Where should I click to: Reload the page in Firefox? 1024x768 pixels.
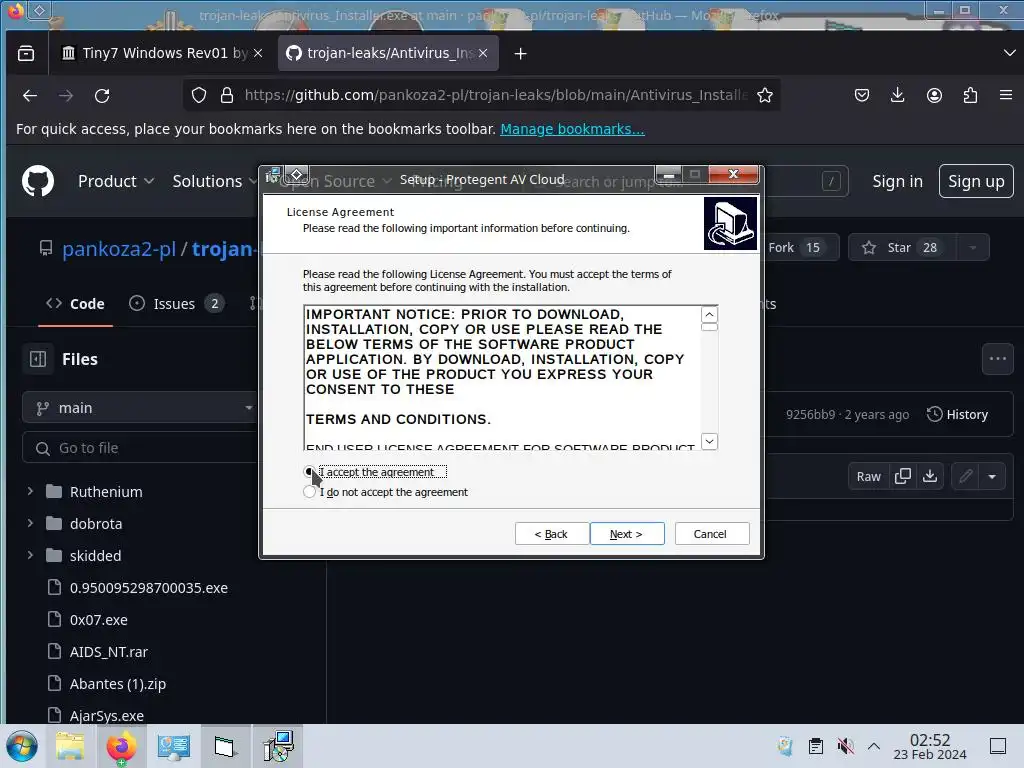click(x=102, y=96)
